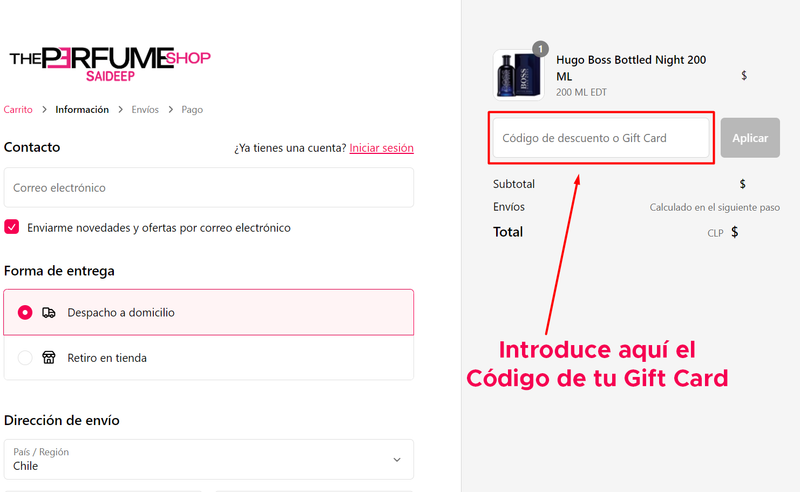Click the Envíos label in order summary
Screen dimensions: 800x492
coord(509,207)
